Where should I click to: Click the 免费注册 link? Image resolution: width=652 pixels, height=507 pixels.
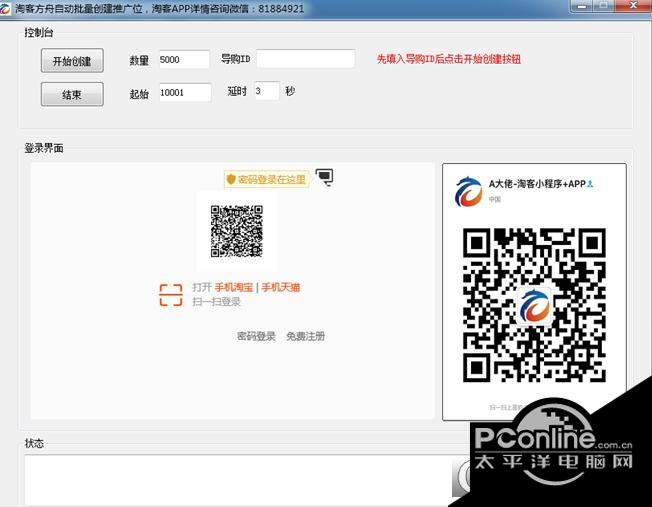tap(306, 336)
